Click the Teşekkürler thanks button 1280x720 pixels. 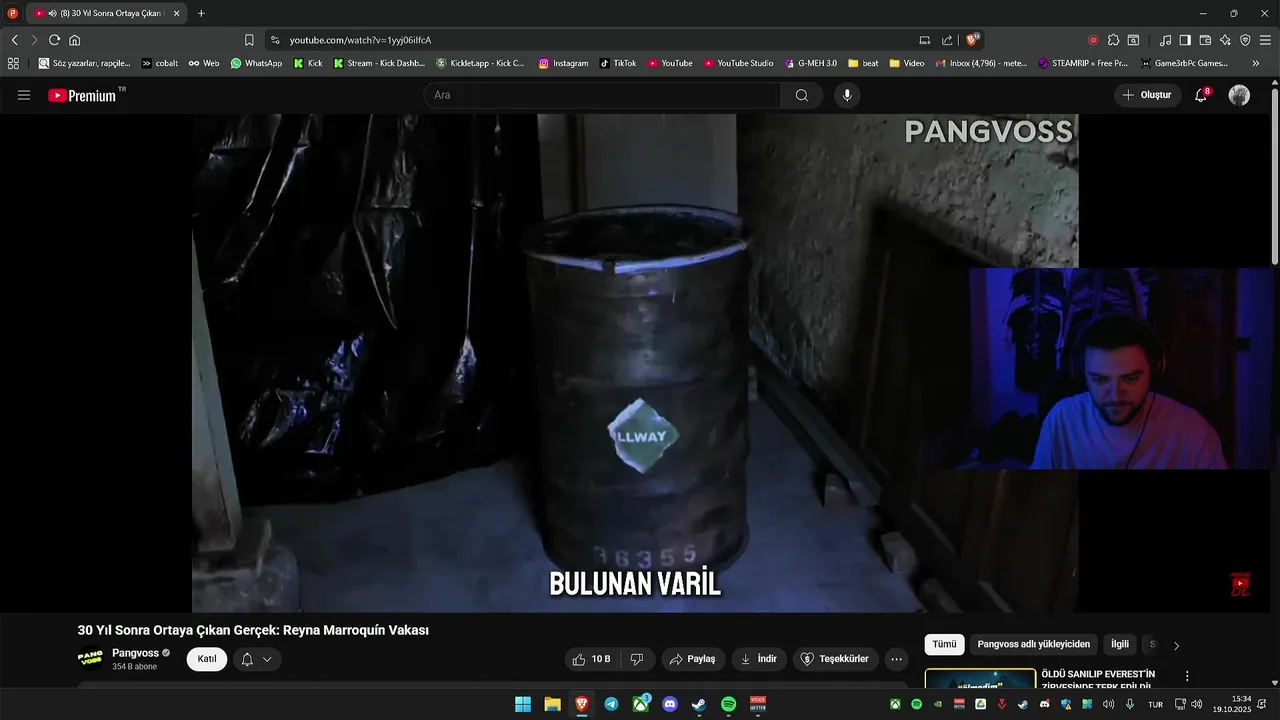click(x=836, y=659)
